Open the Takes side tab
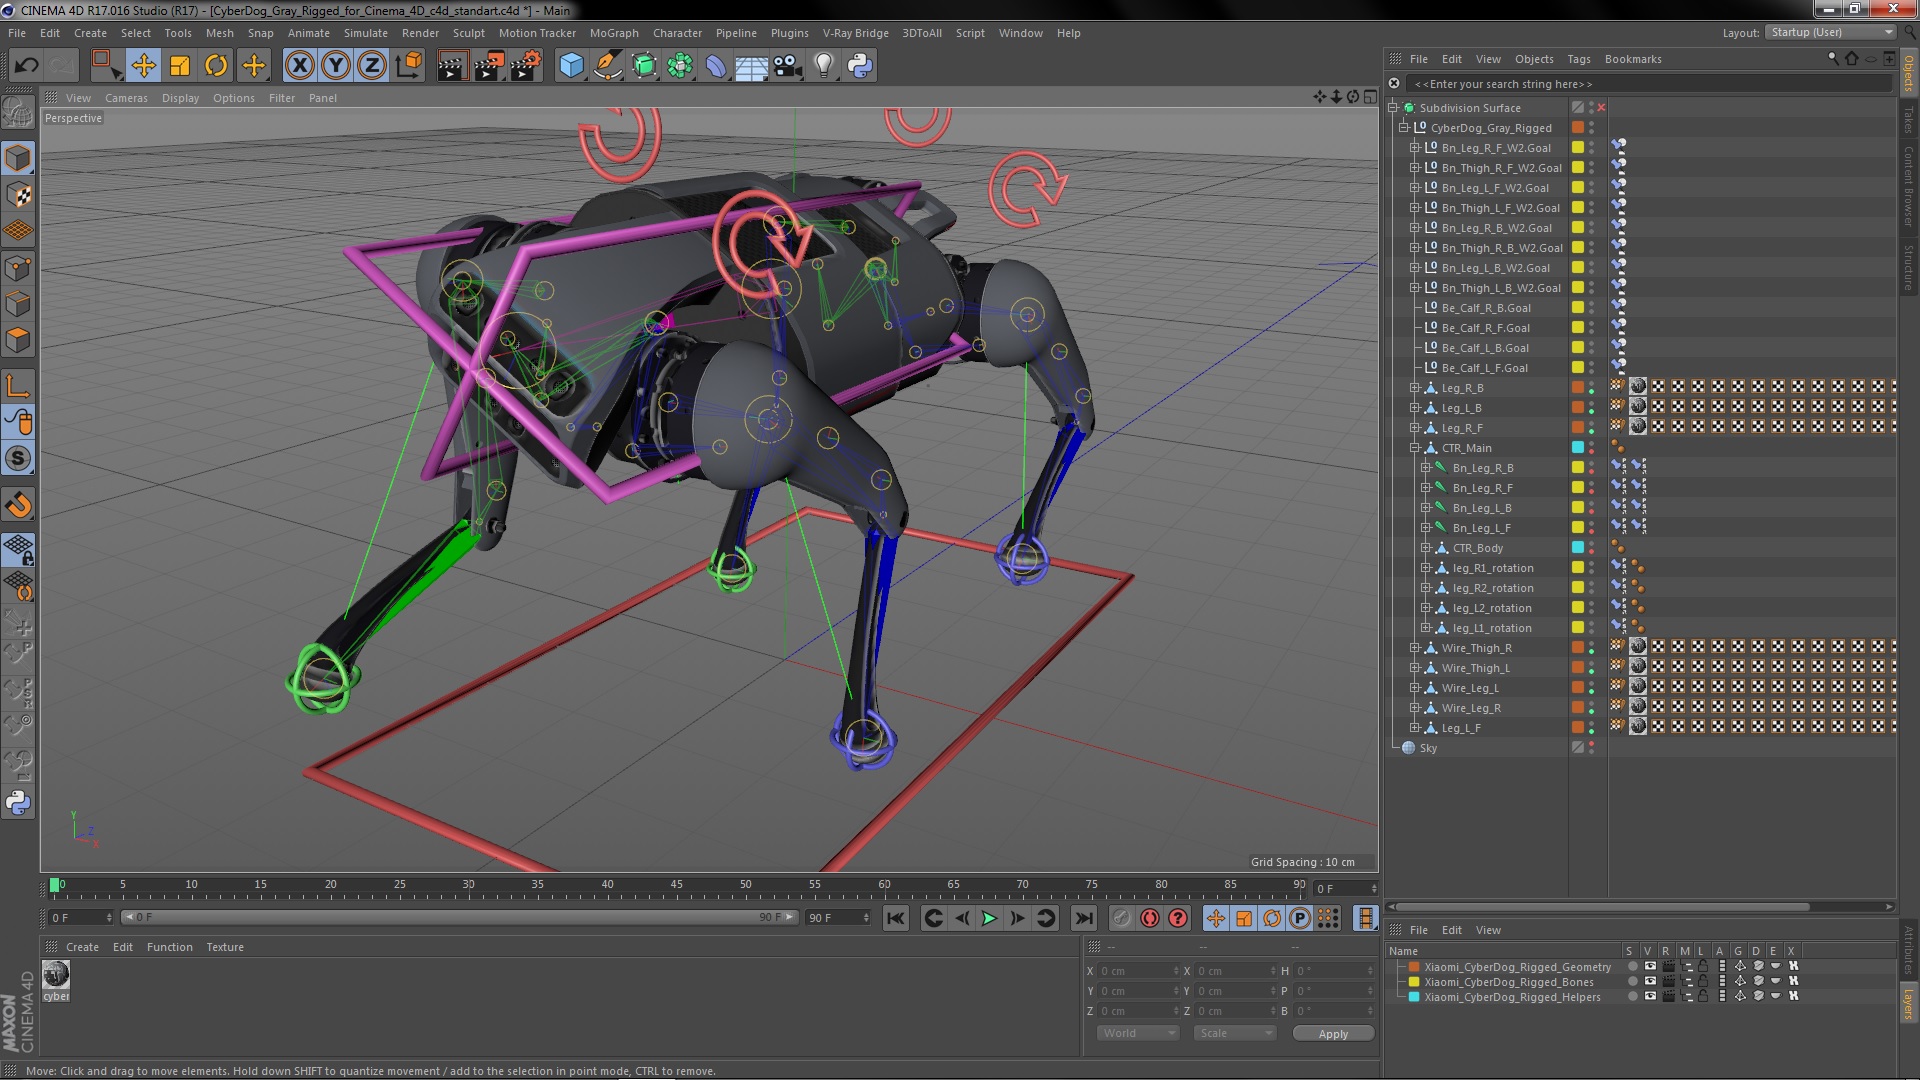 tap(1909, 120)
